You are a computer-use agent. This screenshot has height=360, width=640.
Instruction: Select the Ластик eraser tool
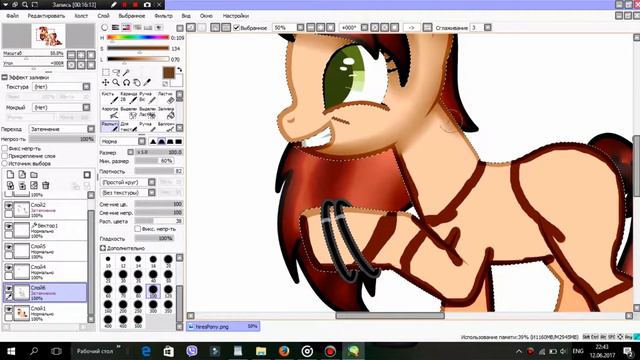tap(166, 97)
